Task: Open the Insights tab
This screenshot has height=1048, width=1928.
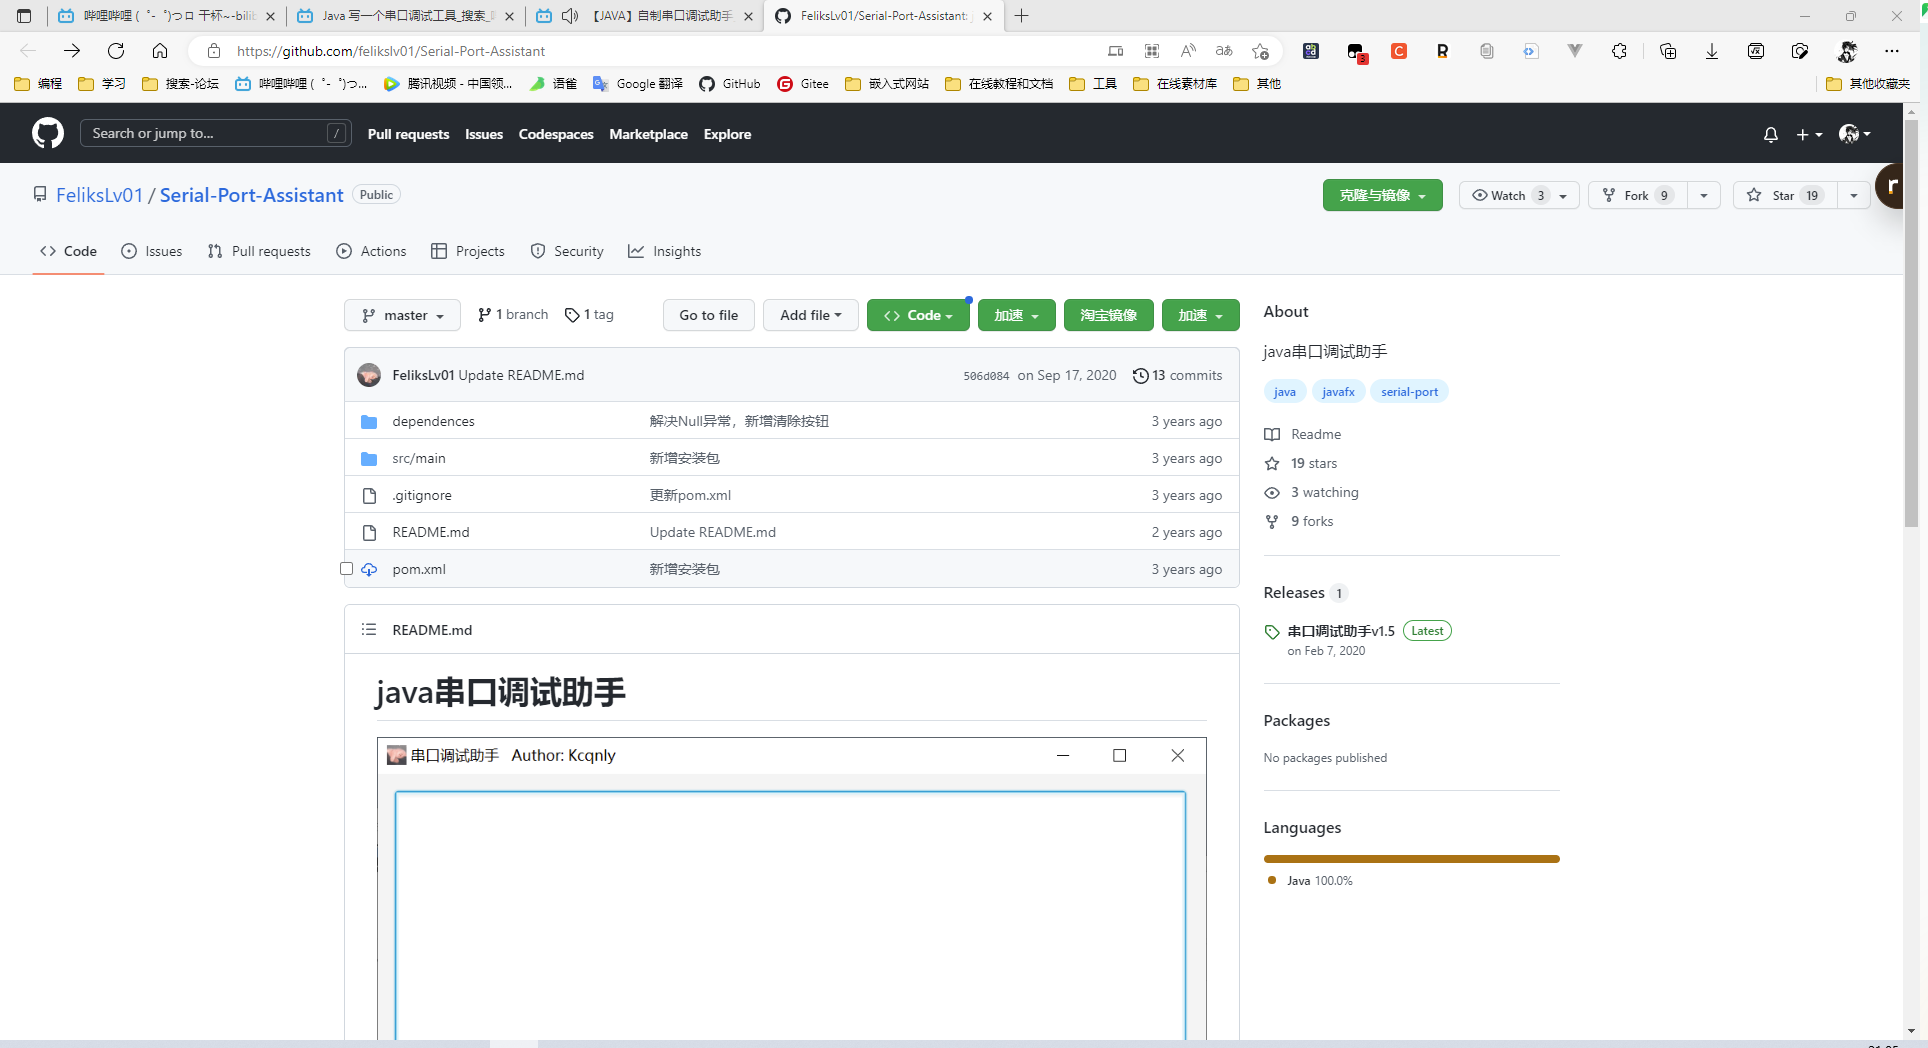Action: pos(664,251)
